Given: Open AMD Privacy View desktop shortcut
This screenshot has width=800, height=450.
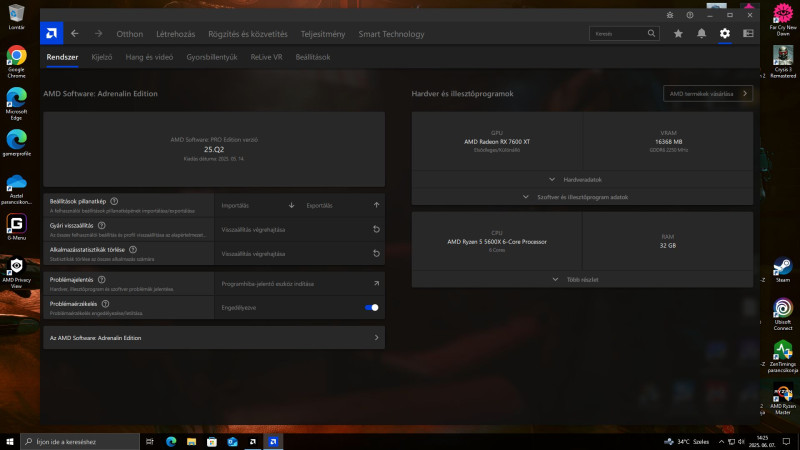Looking at the screenshot, I should pyautogui.click(x=16, y=273).
